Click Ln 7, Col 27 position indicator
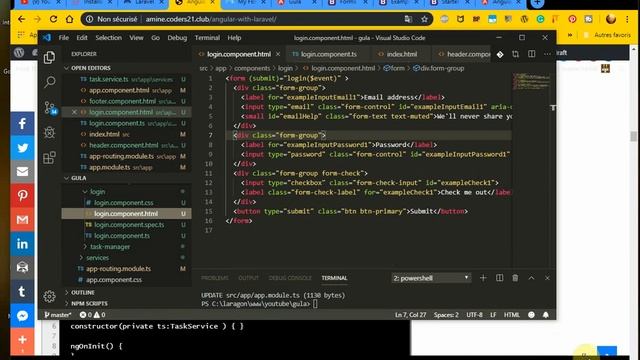 (x=410, y=315)
